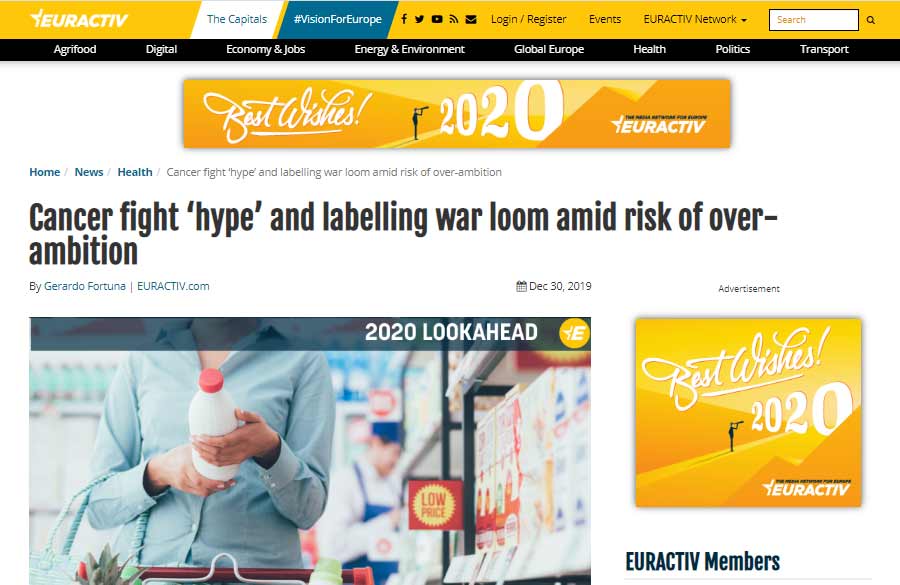Open the Agrifood section menu
This screenshot has width=900, height=585.
[75, 49]
